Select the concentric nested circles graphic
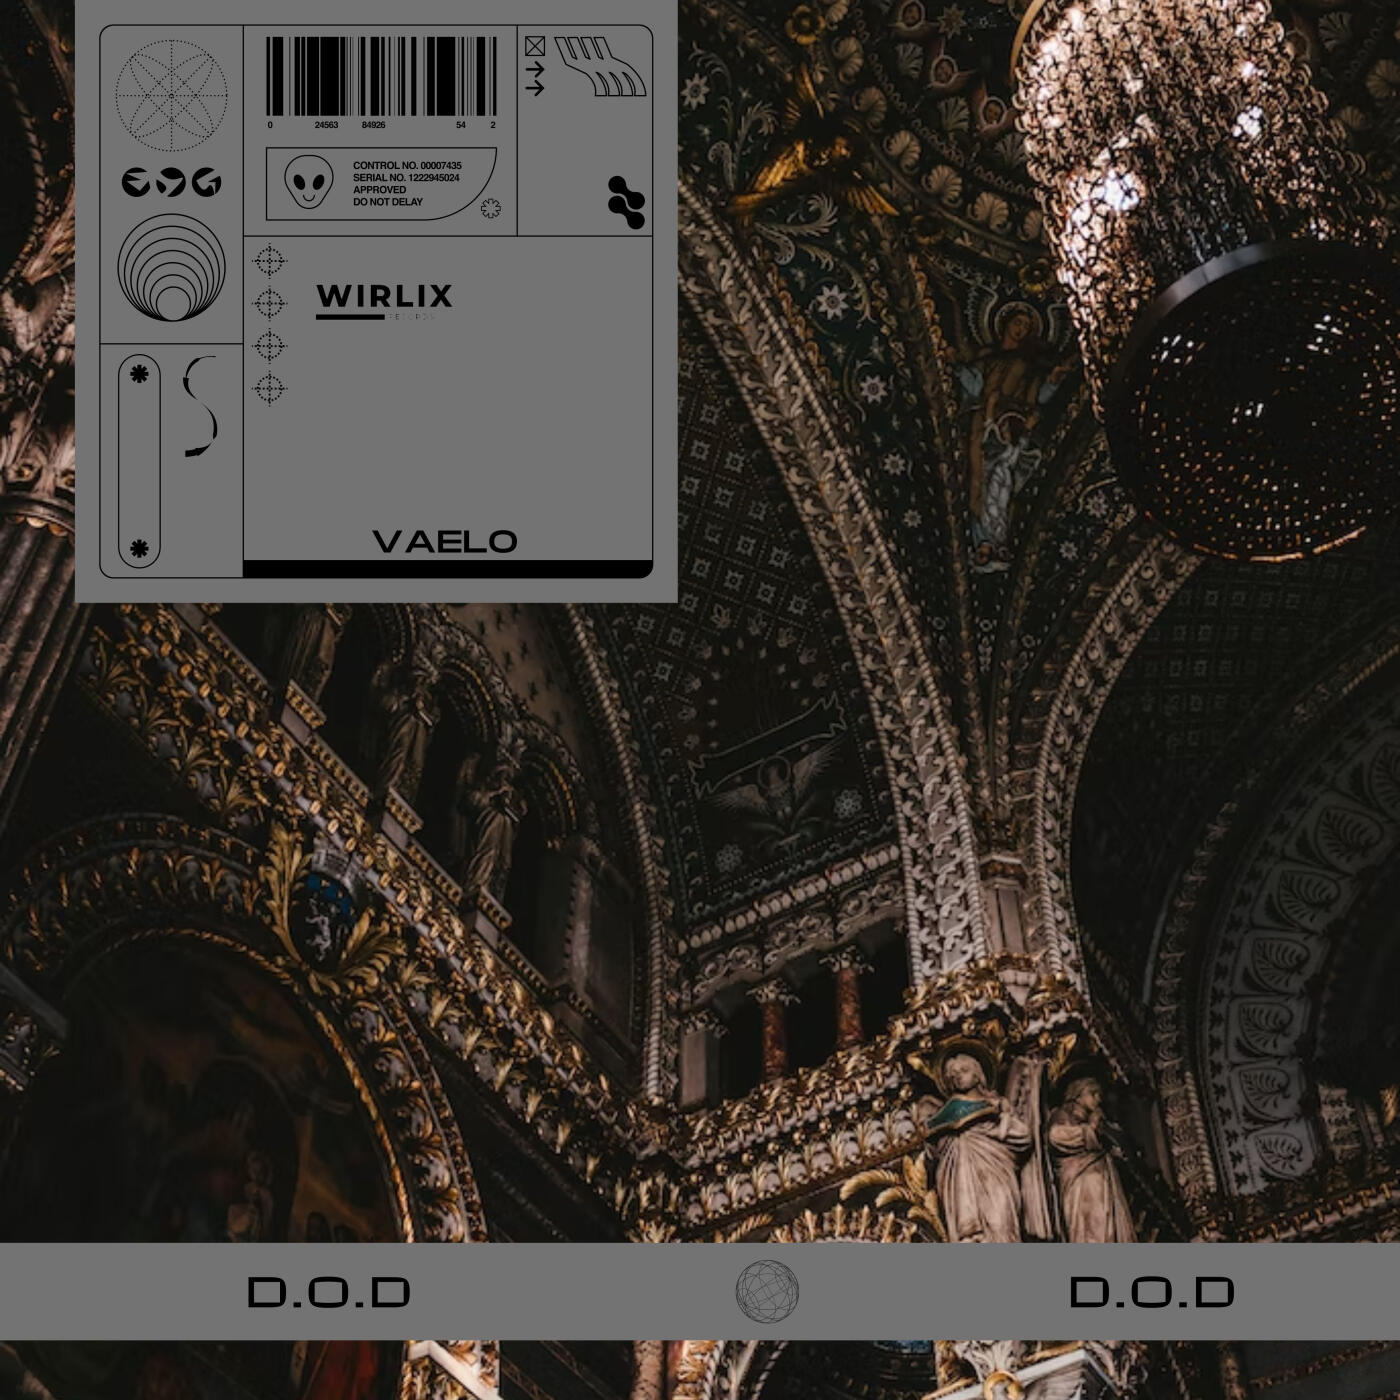This screenshot has height=1400, width=1400. click(171, 268)
